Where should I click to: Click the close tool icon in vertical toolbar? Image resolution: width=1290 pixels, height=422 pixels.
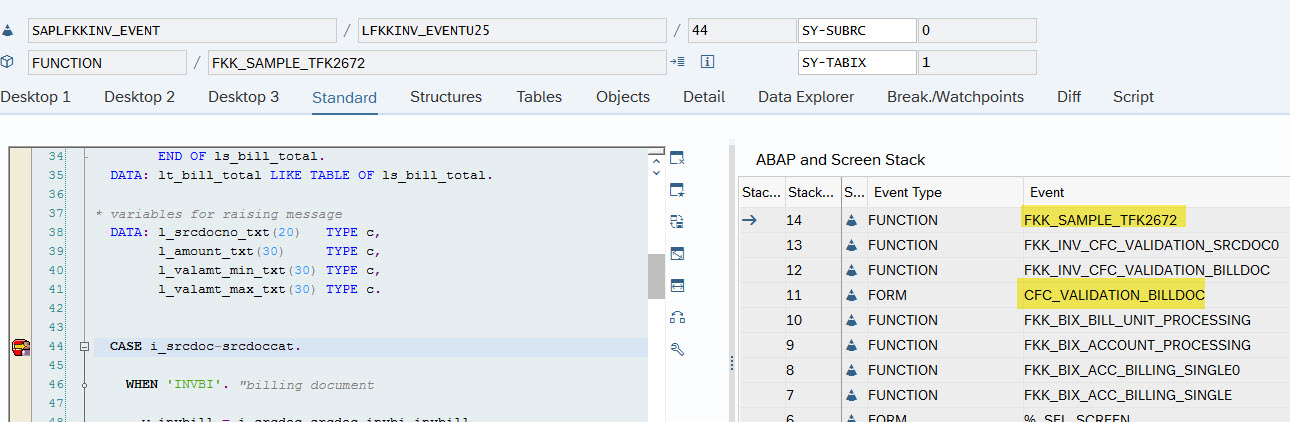point(677,158)
